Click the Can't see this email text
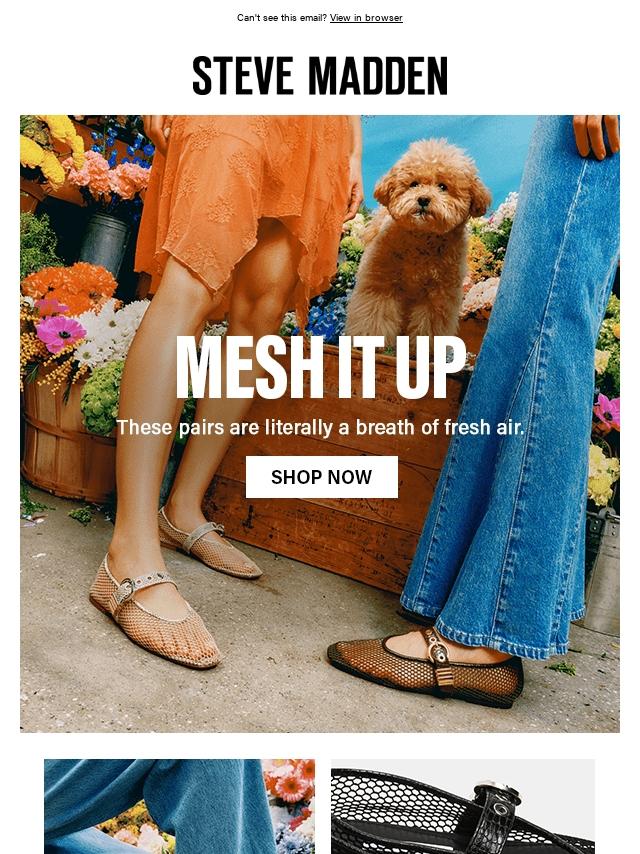640x854 pixels. [x=282, y=17]
